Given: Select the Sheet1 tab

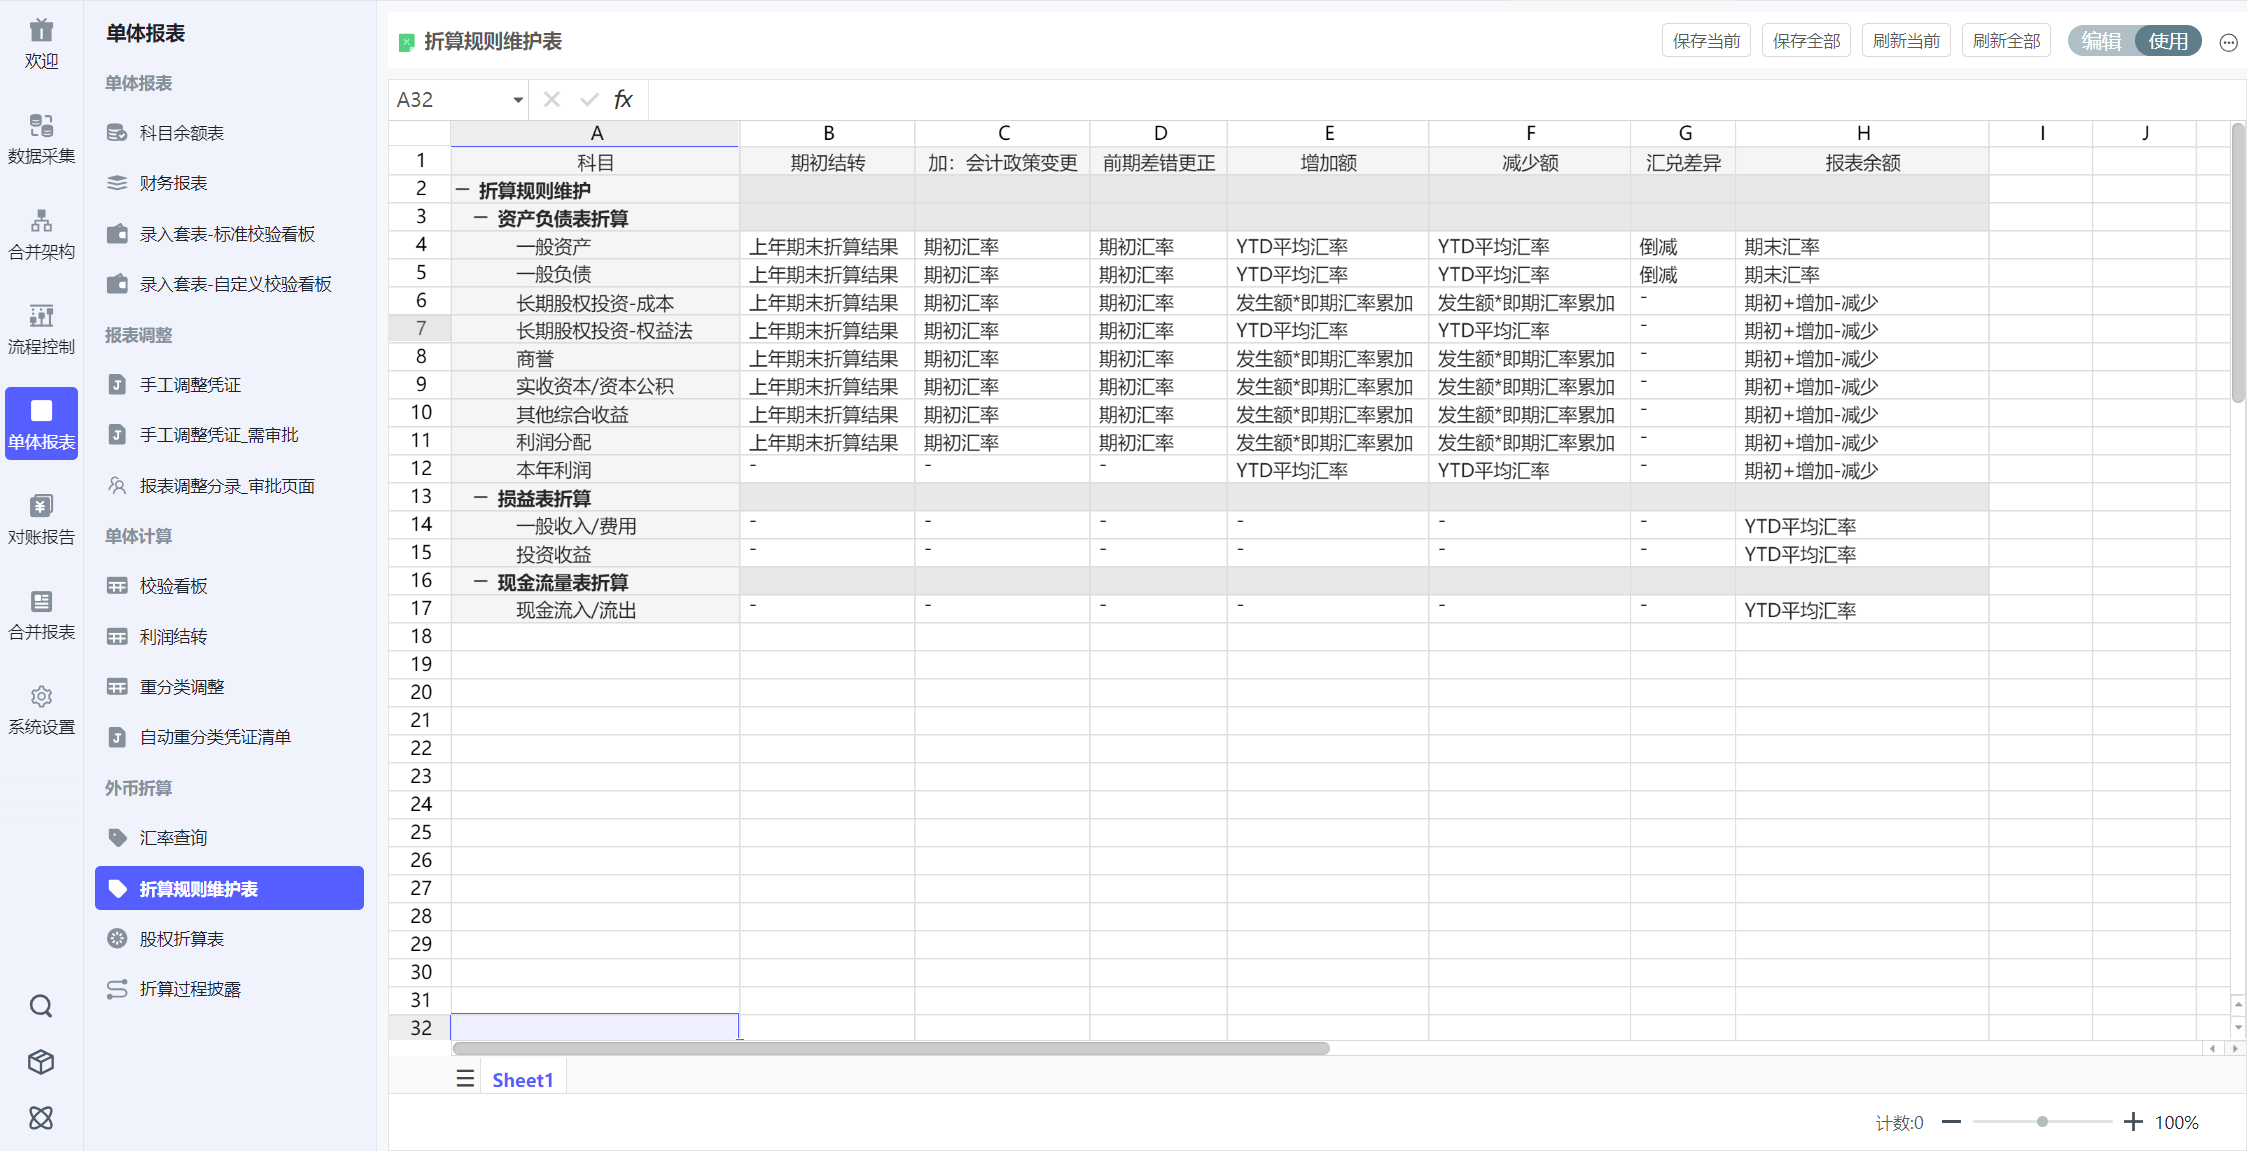Looking at the screenshot, I should 522,1080.
